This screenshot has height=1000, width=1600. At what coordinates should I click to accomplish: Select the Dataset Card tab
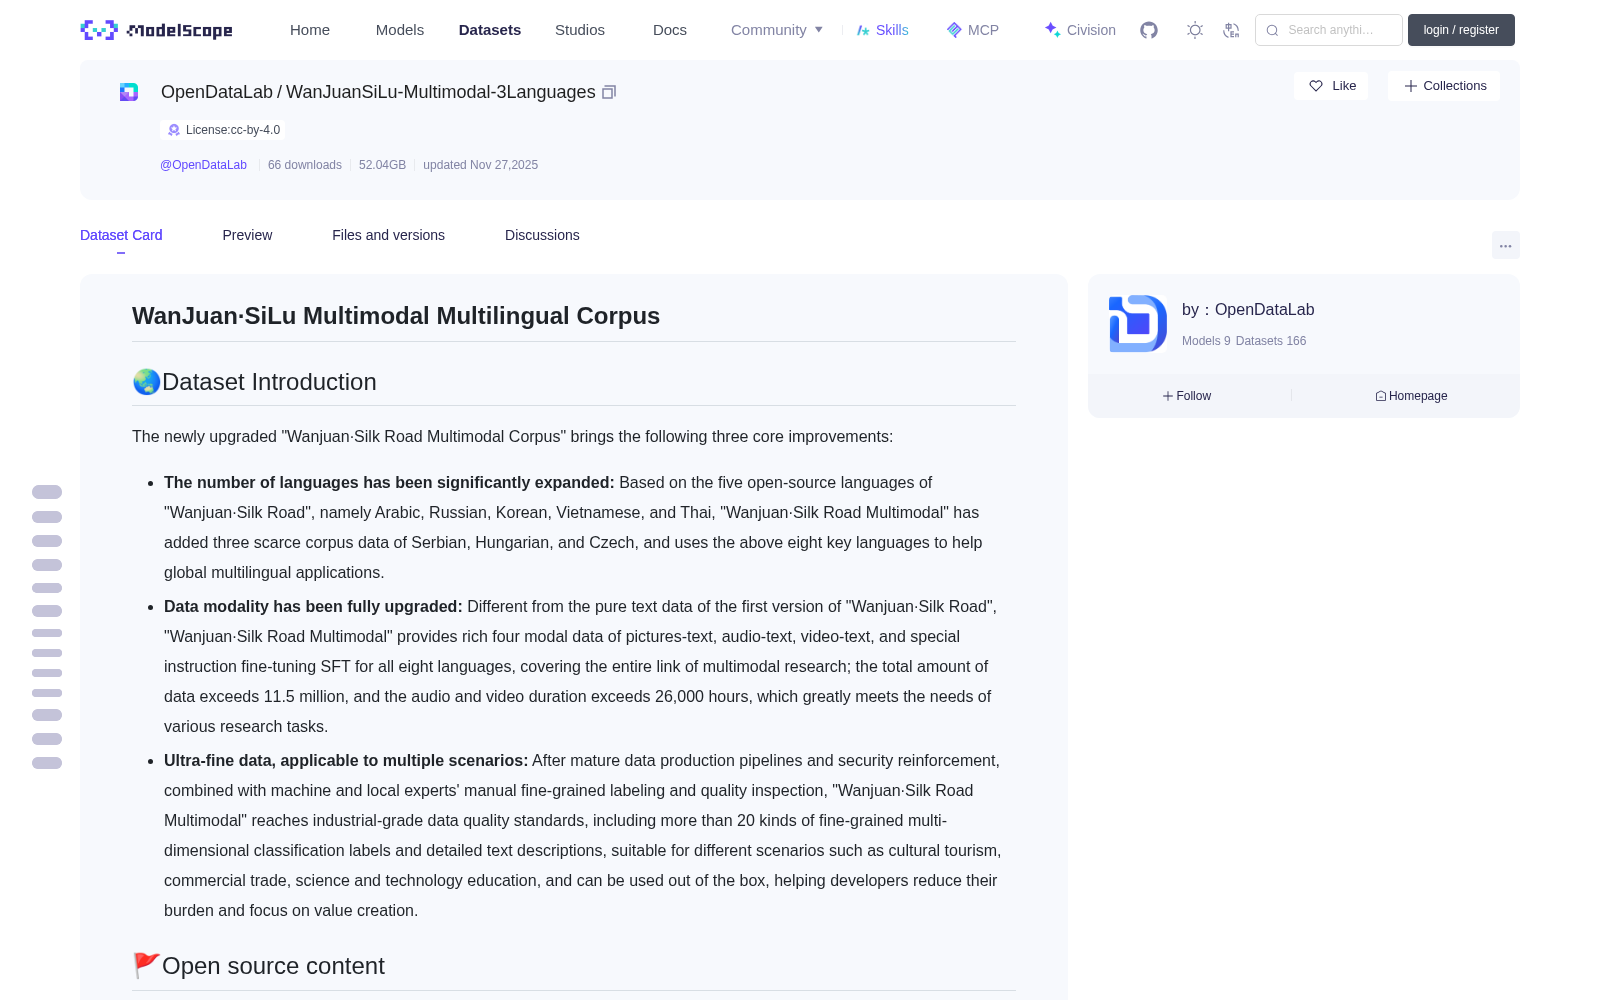[121, 235]
